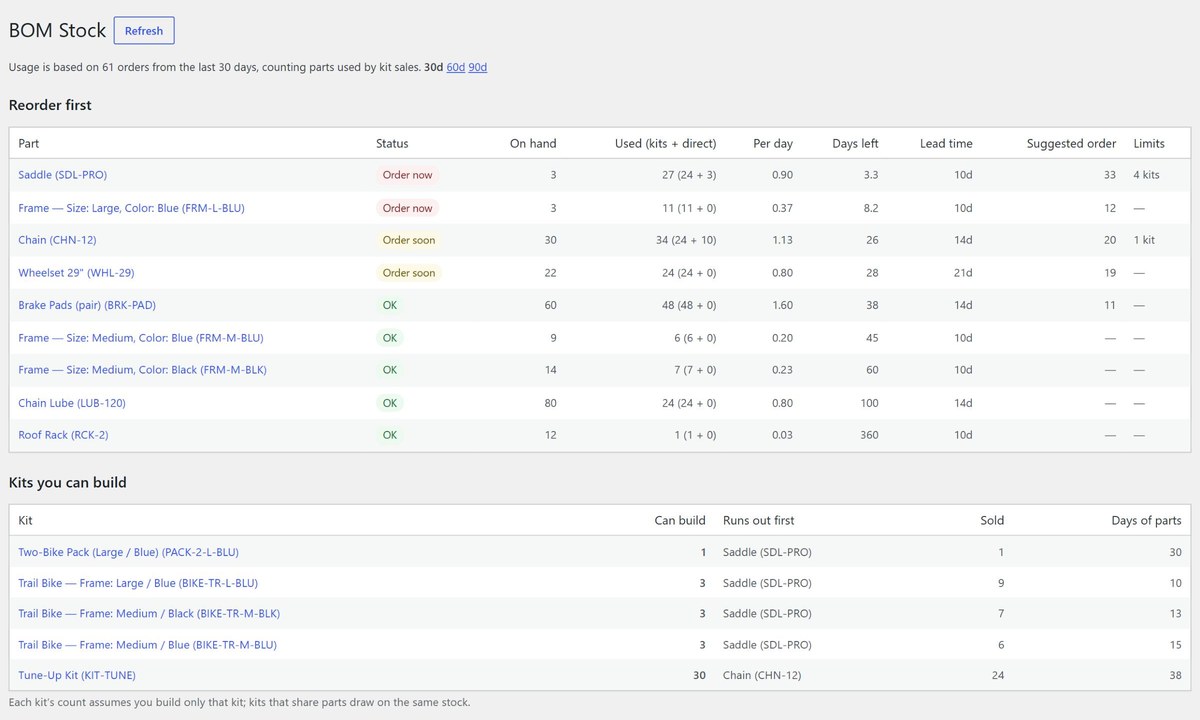Image resolution: width=1200 pixels, height=720 pixels.
Task: Open the Wheelset 29" (WHL-29) part
Action: click(x=76, y=273)
